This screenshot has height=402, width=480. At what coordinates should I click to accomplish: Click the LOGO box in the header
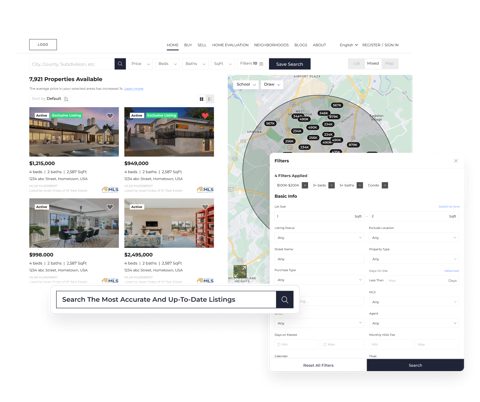(x=43, y=45)
